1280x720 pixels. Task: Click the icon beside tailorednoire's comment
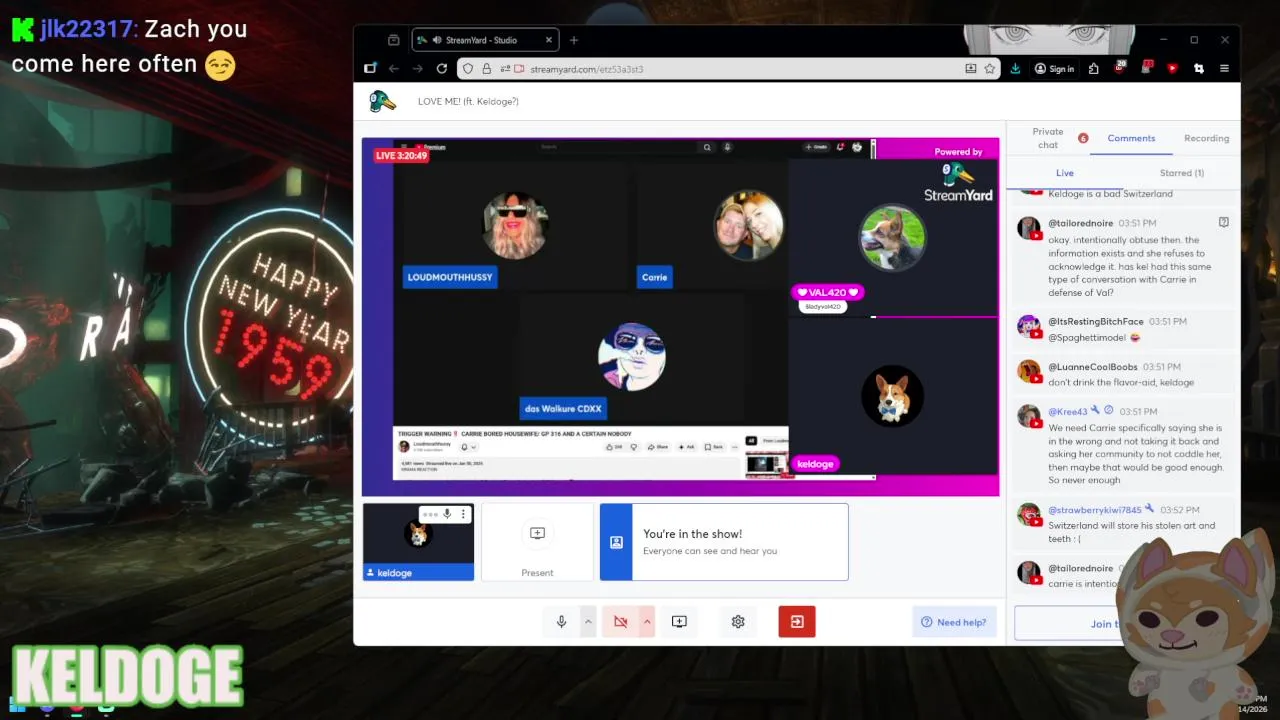tap(1224, 222)
